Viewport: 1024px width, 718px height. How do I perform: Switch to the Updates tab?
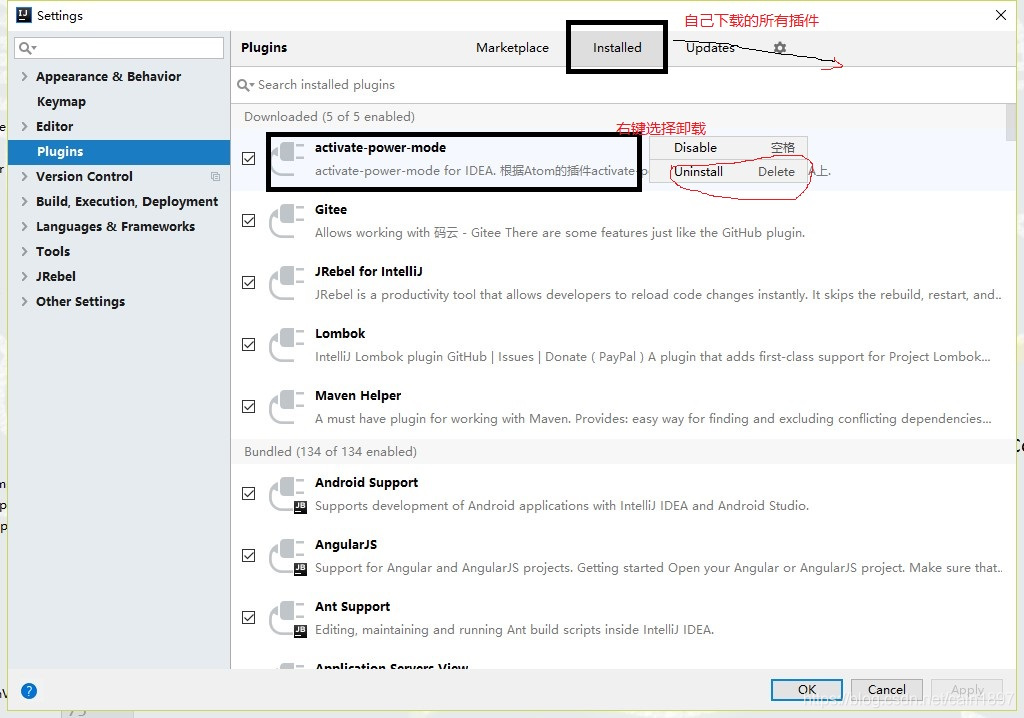point(710,48)
